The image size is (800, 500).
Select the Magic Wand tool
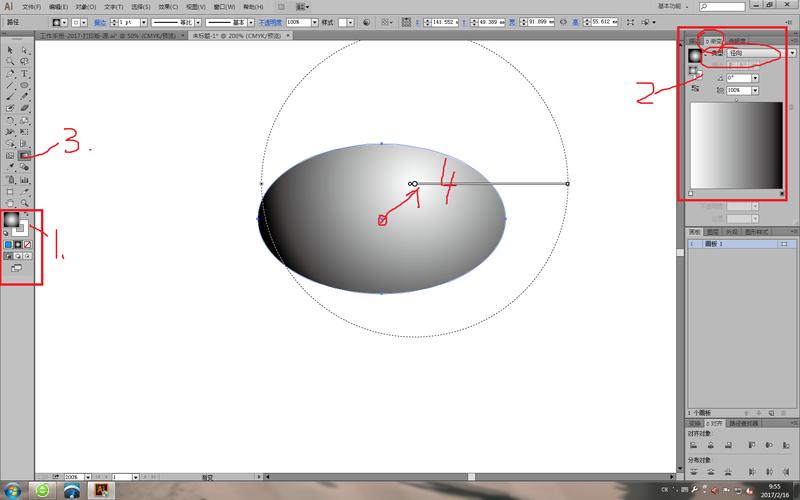pos(10,61)
